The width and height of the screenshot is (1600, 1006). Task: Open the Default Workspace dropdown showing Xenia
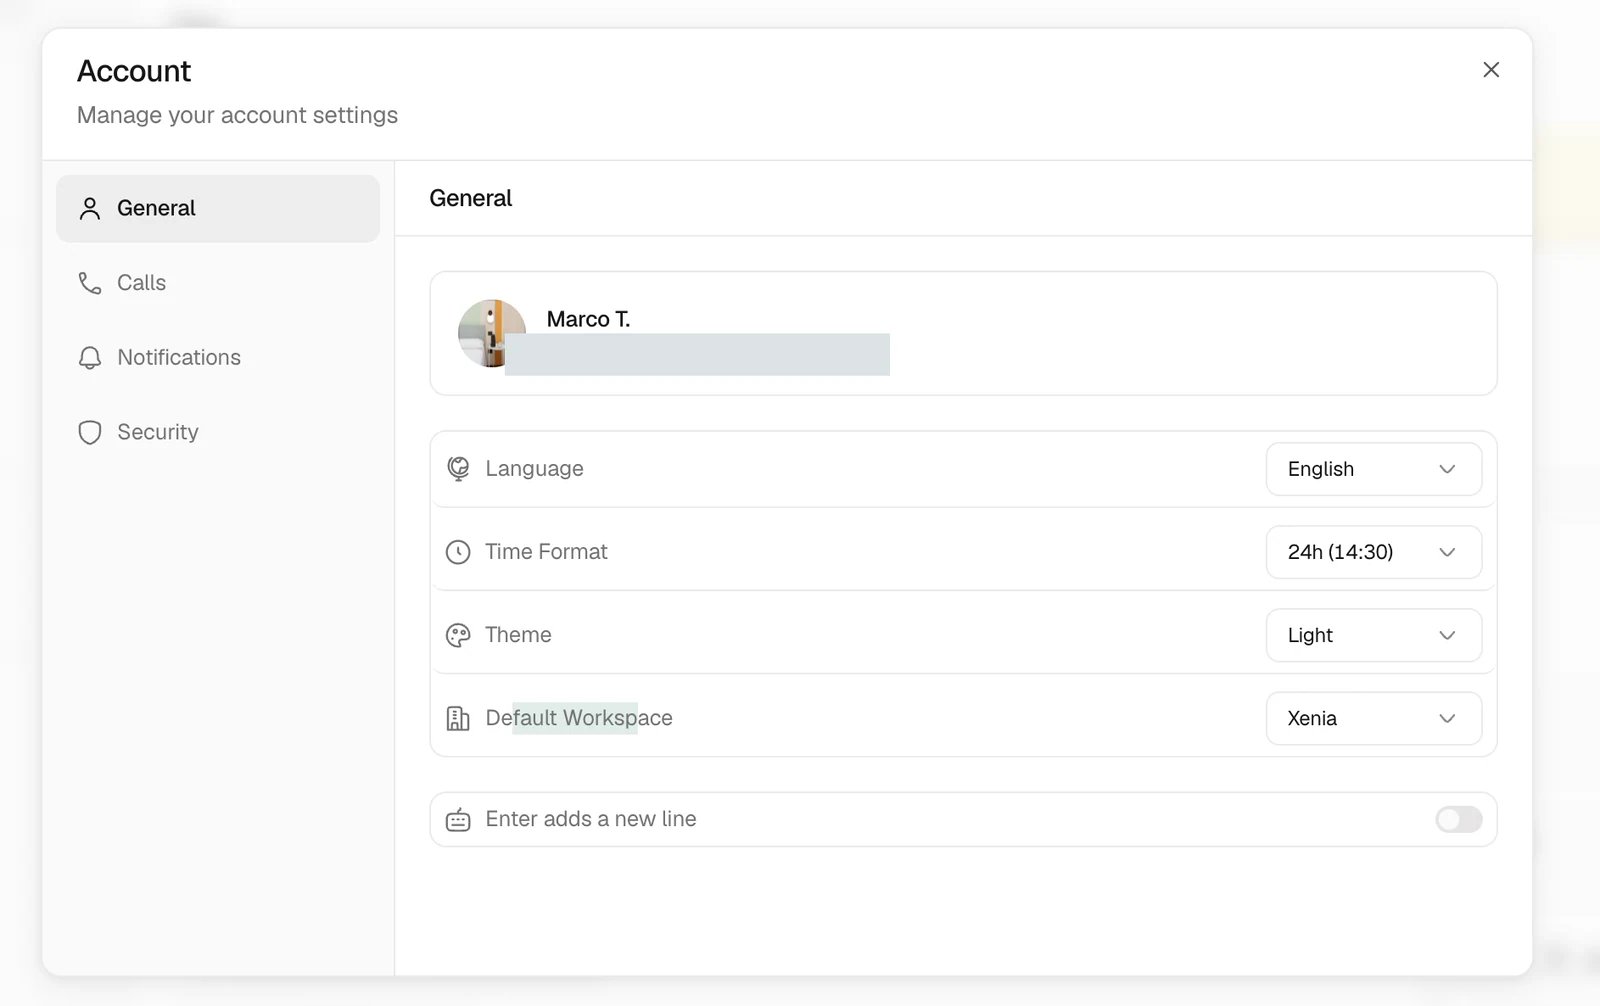1374,718
